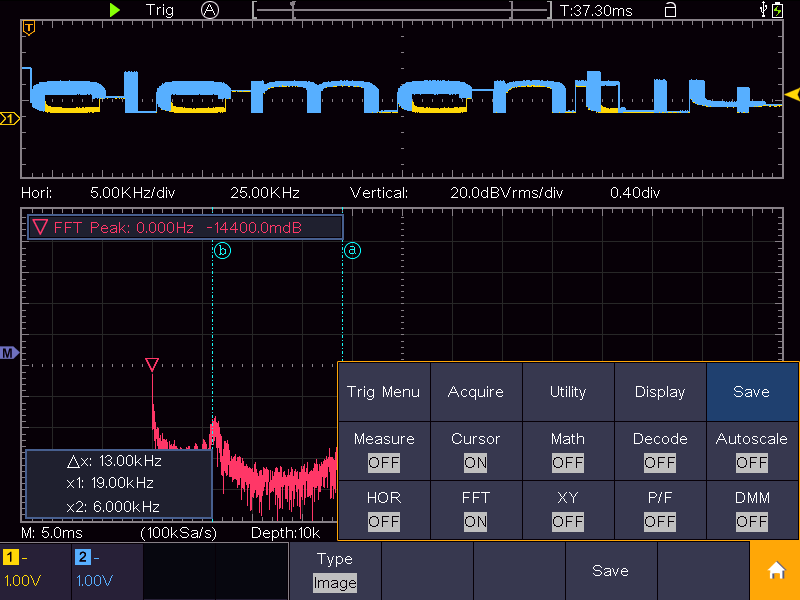
Task: Tap the lock icon in top bar
Action: point(670,10)
